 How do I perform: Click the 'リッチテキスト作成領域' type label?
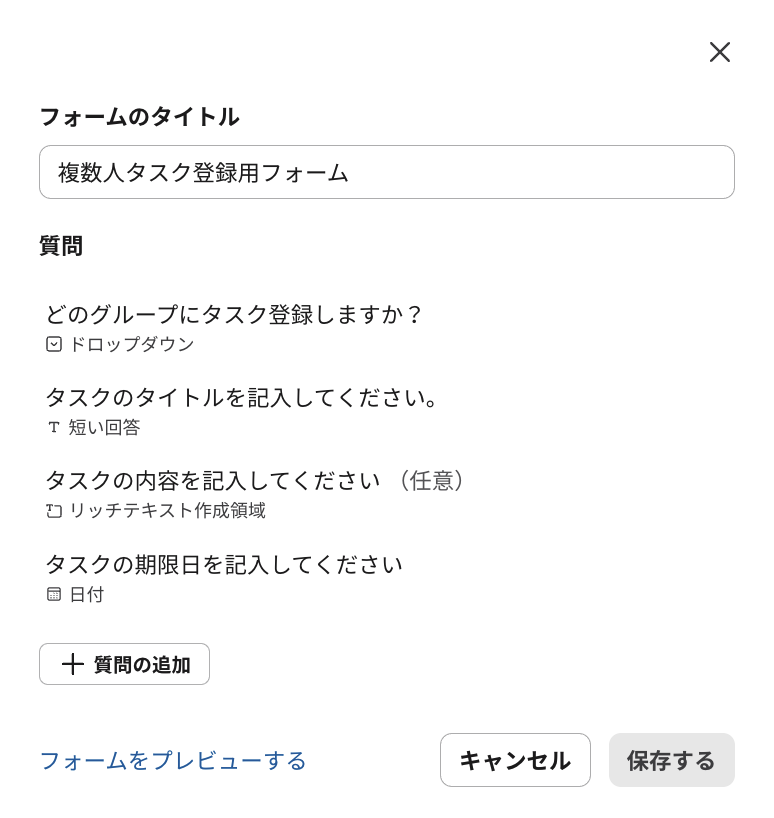tap(167, 511)
